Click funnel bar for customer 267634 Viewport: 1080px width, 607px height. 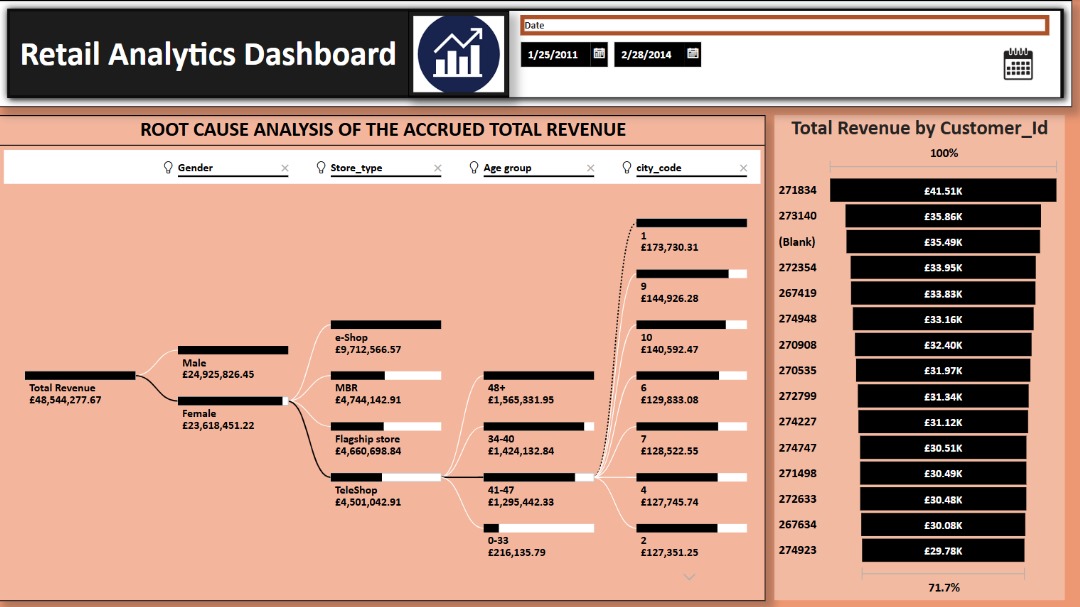click(x=943, y=525)
